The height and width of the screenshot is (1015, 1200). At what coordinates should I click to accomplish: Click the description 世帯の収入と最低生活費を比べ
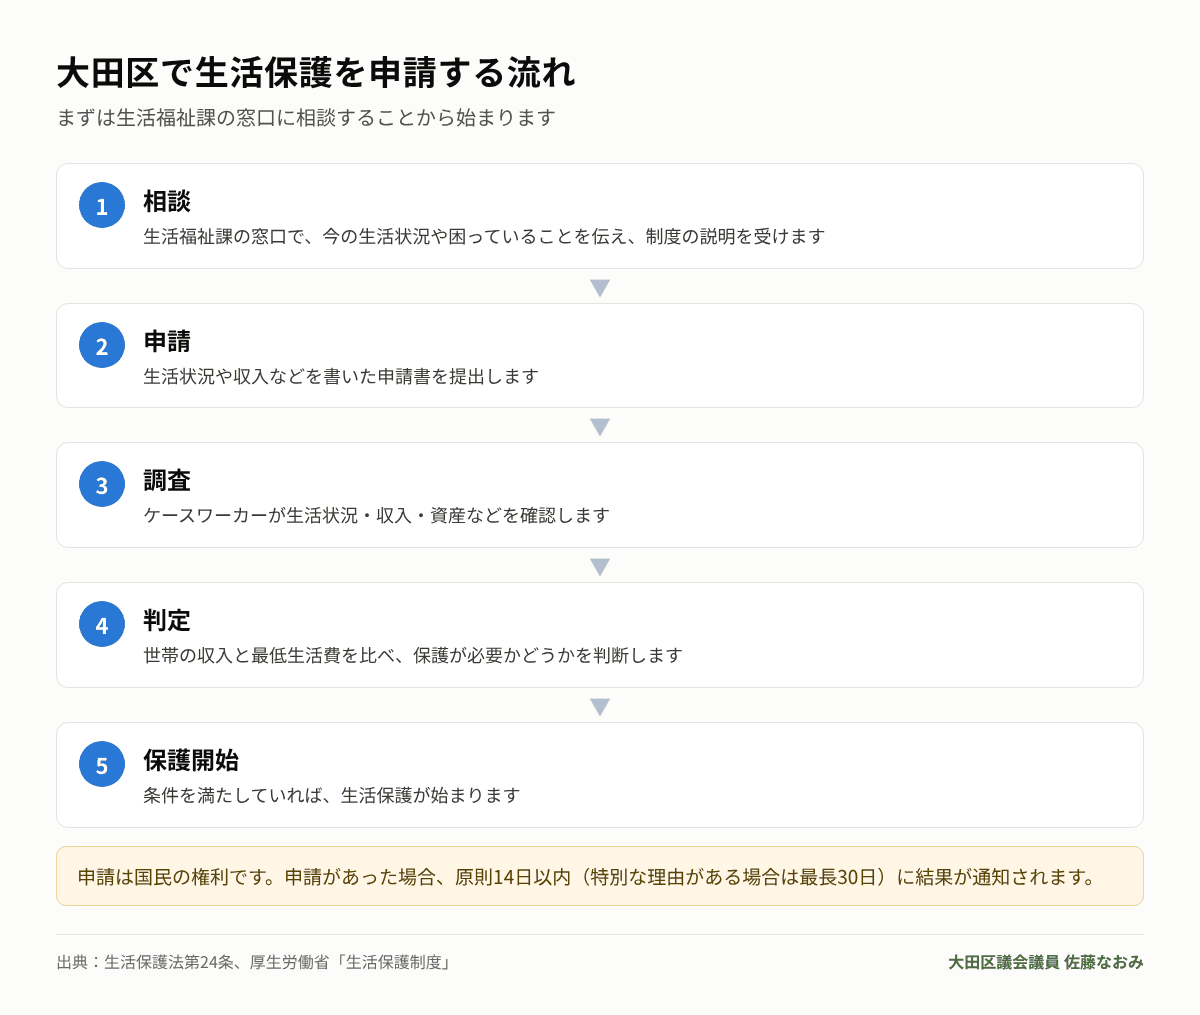(413, 655)
